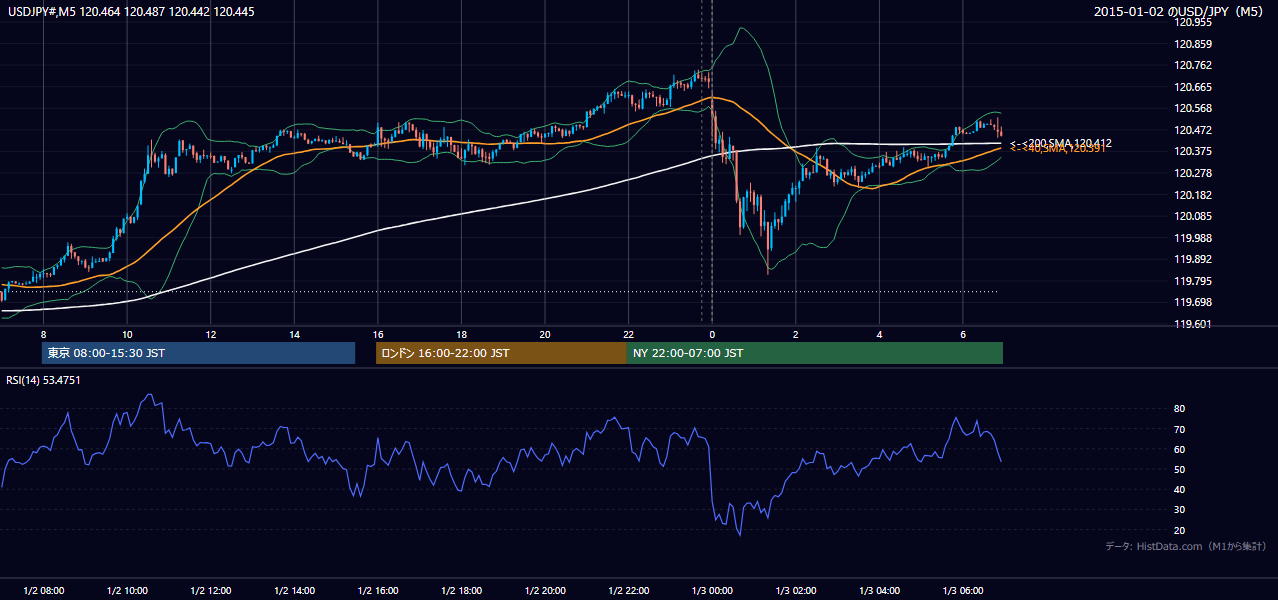Select the 東京 08:00-15:30 JST session bar
Image resolution: width=1278 pixels, height=600 pixels.
click(198, 353)
